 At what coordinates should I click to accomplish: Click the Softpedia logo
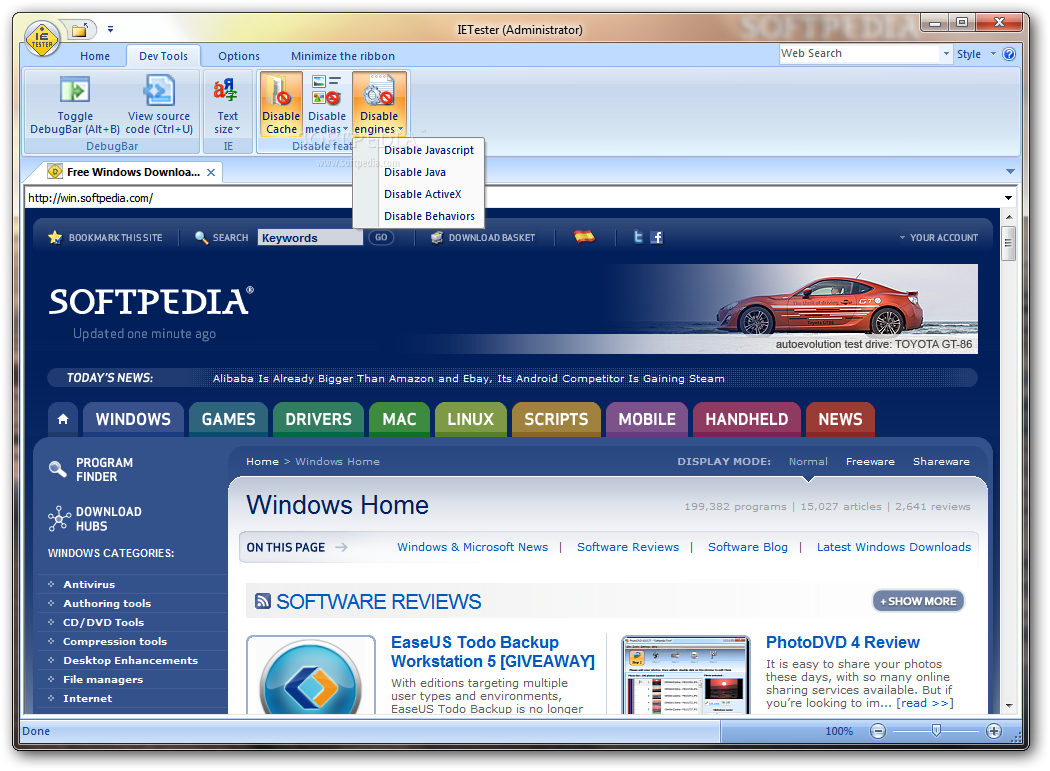(151, 301)
